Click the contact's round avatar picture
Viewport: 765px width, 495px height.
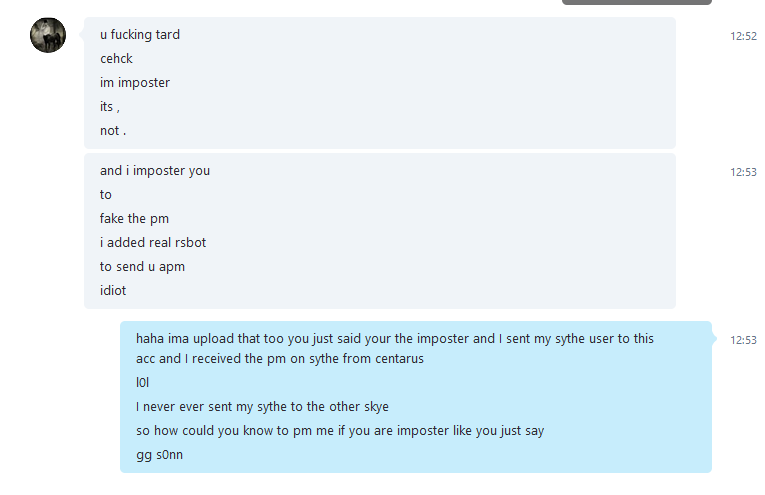pyautogui.click(x=48, y=35)
